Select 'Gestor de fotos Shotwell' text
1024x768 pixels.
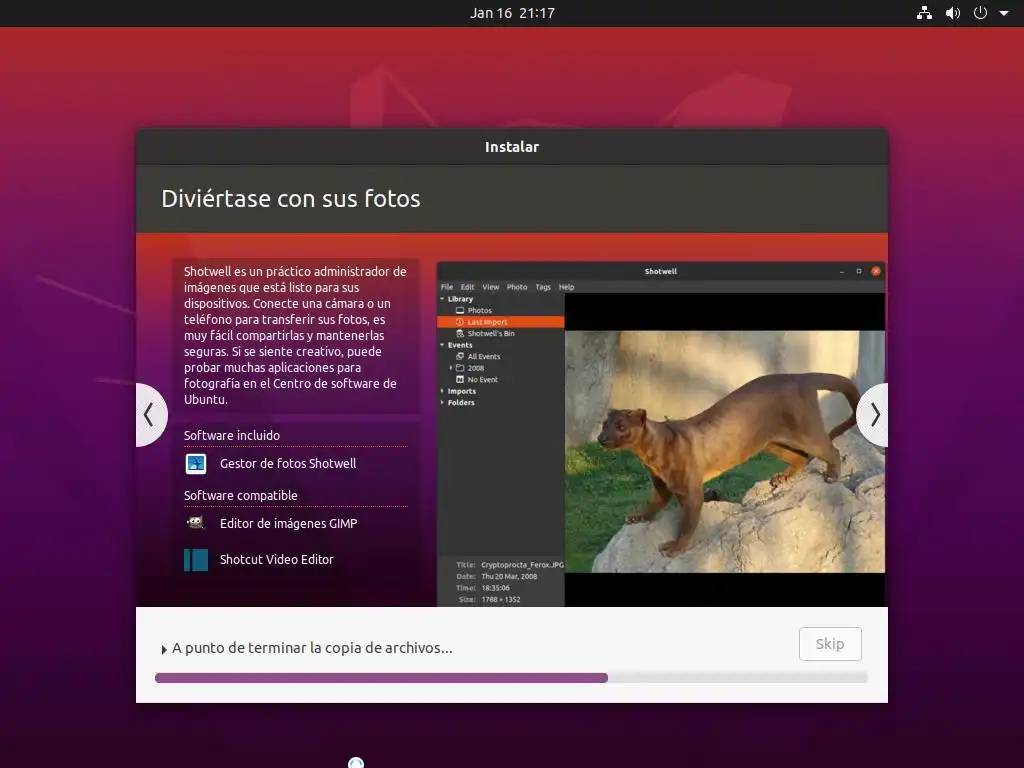288,464
